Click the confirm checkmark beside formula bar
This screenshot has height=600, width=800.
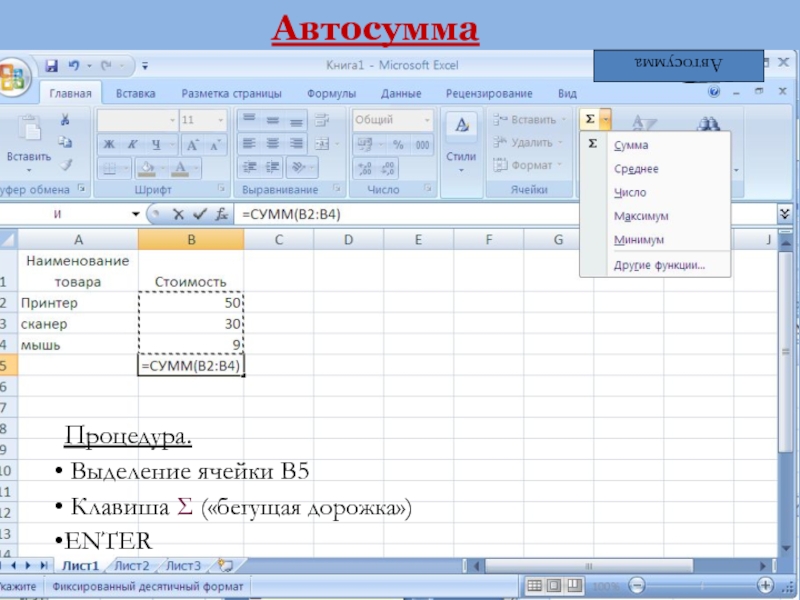[199, 214]
